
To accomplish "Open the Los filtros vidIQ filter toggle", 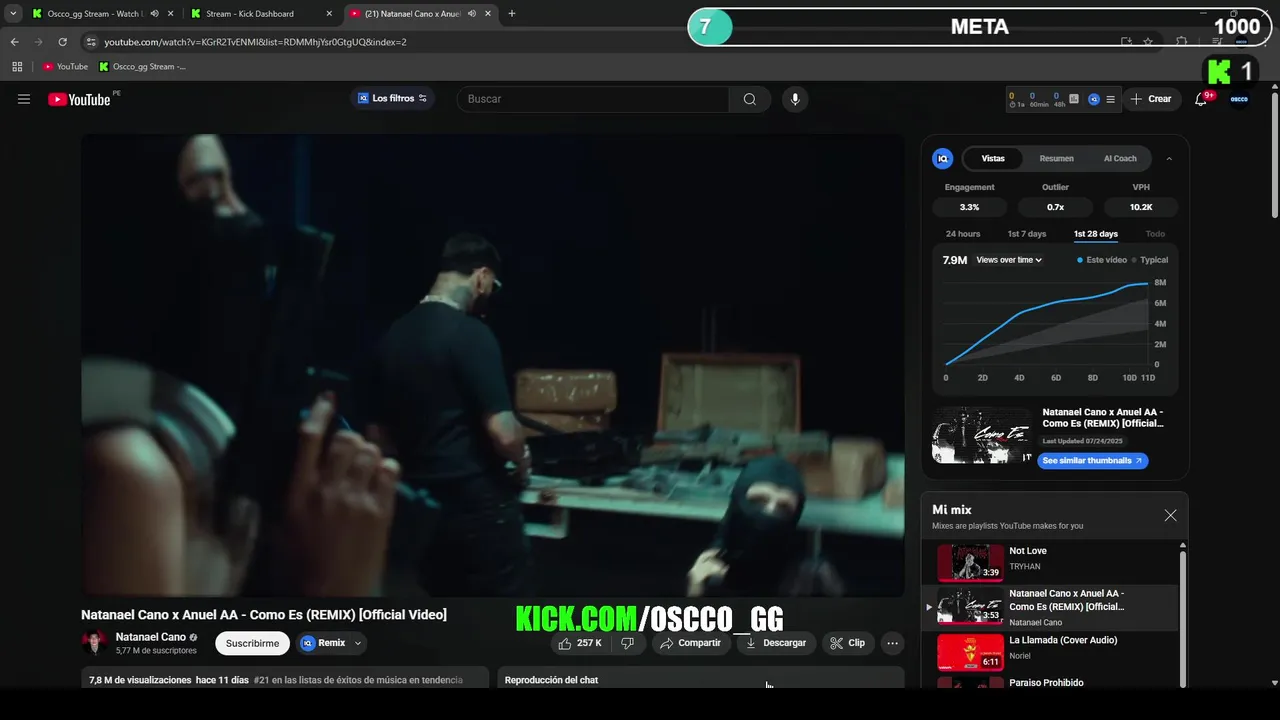I will tap(392, 98).
